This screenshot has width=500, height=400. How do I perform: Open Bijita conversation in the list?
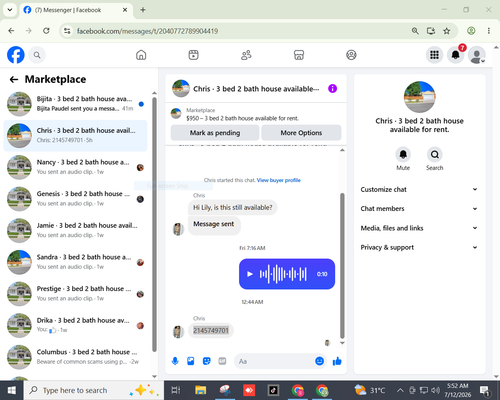tap(76, 104)
